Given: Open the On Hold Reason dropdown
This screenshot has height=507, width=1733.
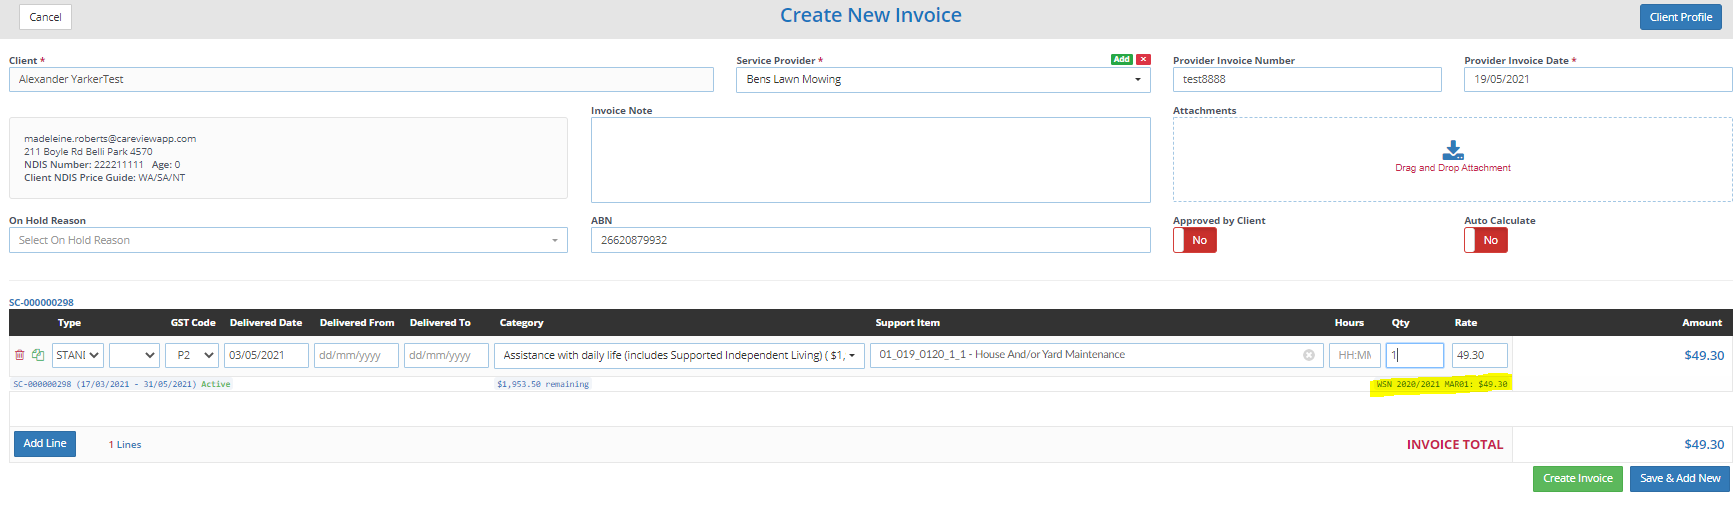Looking at the screenshot, I should coord(288,240).
